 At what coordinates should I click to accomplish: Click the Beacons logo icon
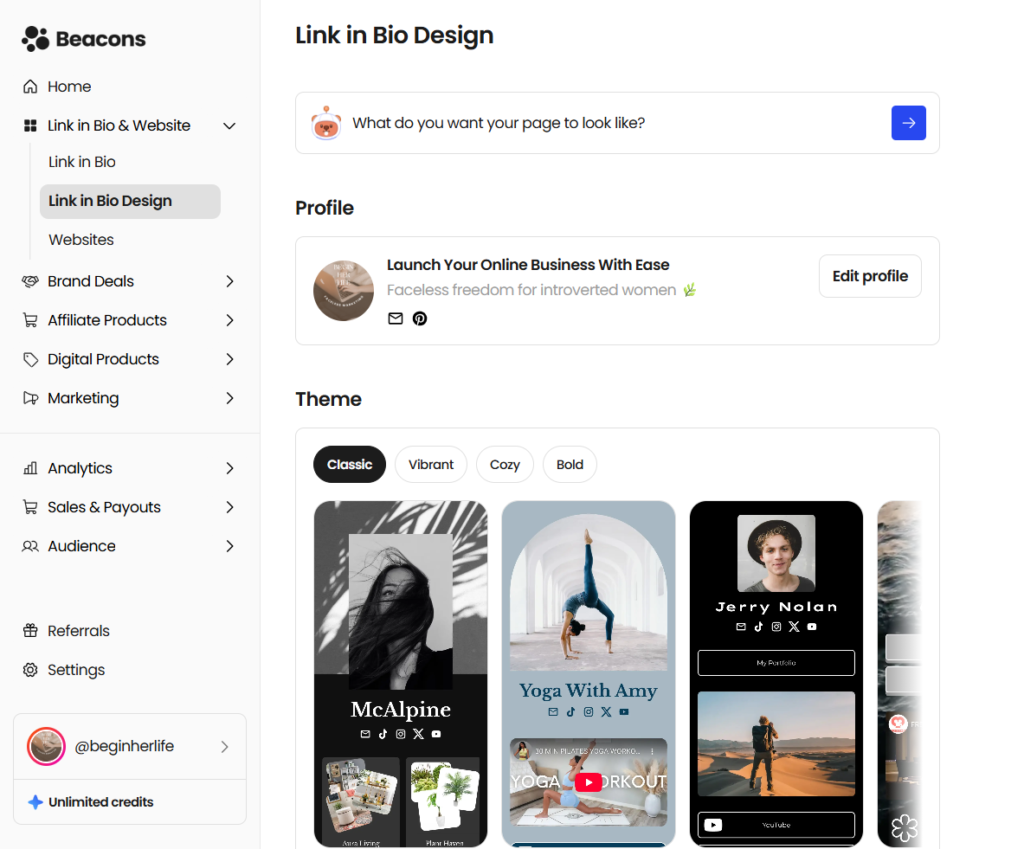[x=35, y=39]
